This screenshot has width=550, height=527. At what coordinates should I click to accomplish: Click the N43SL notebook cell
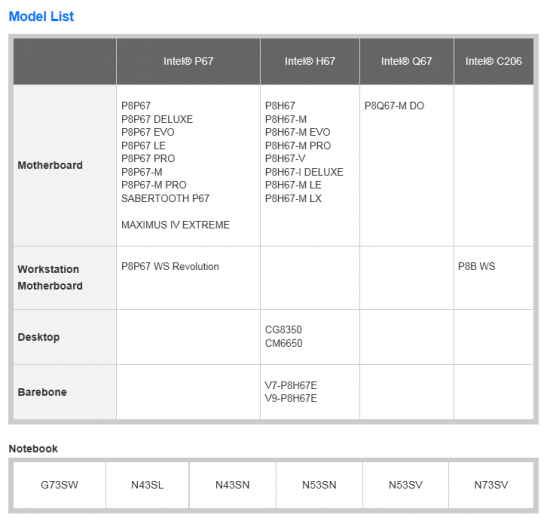pyautogui.click(x=147, y=485)
